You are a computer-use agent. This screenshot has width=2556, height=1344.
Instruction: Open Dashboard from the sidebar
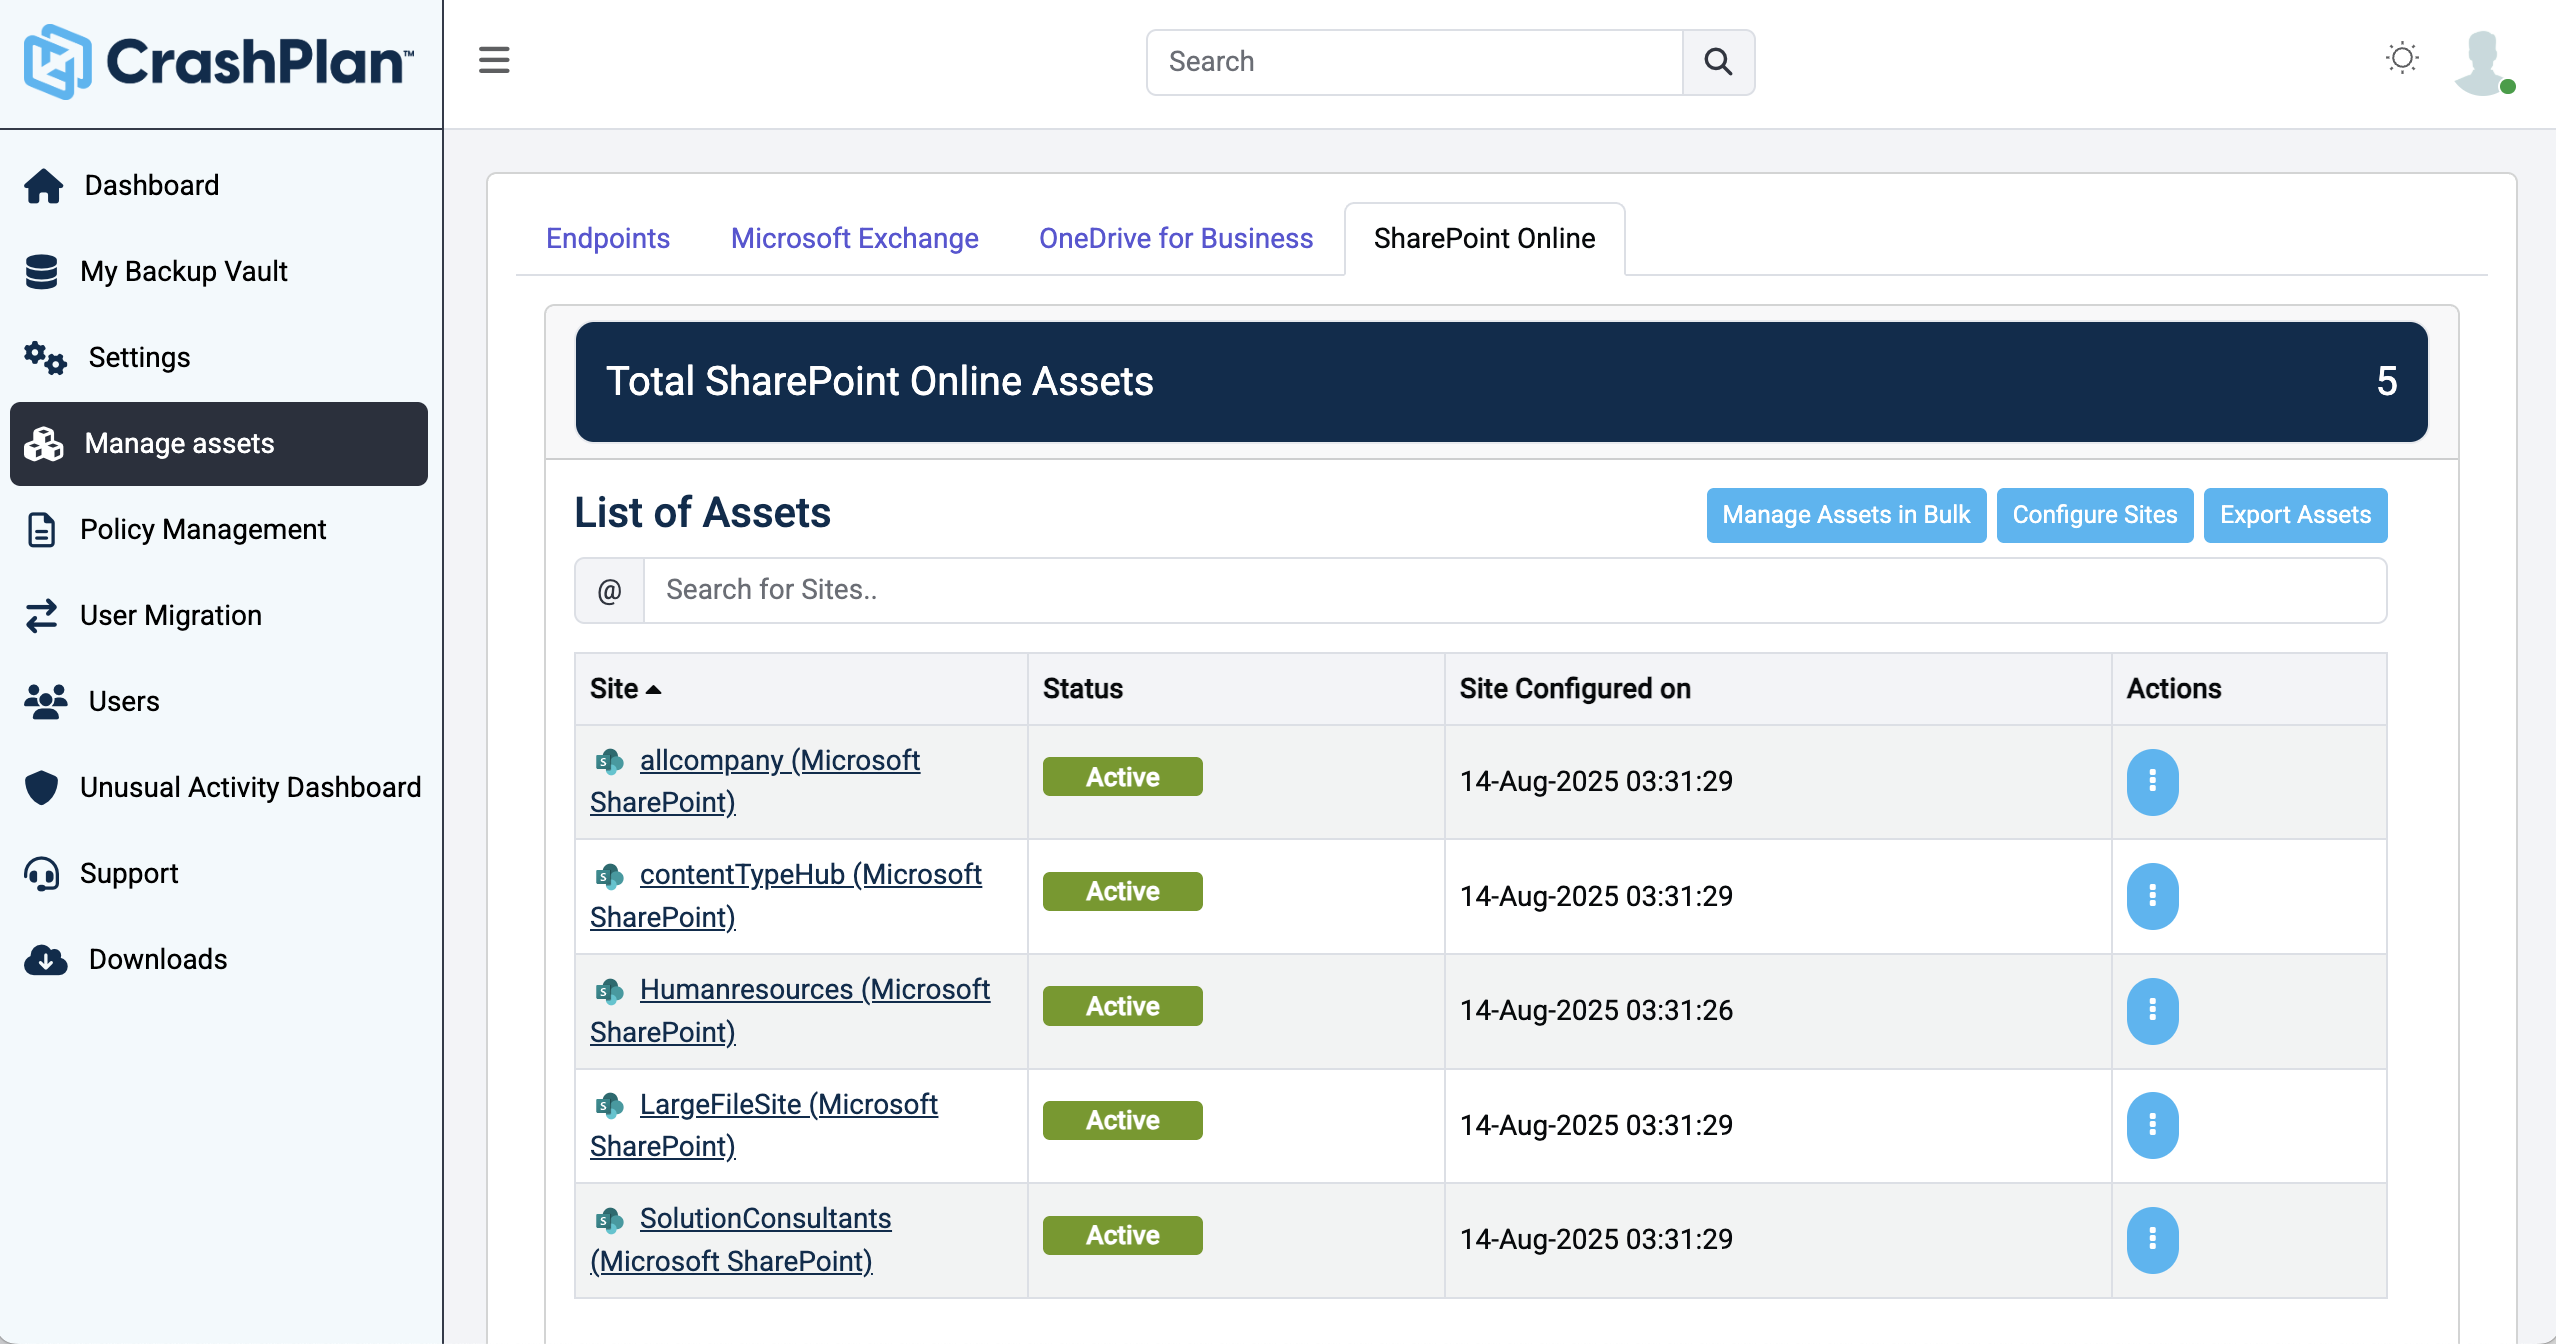pyautogui.click(x=151, y=185)
